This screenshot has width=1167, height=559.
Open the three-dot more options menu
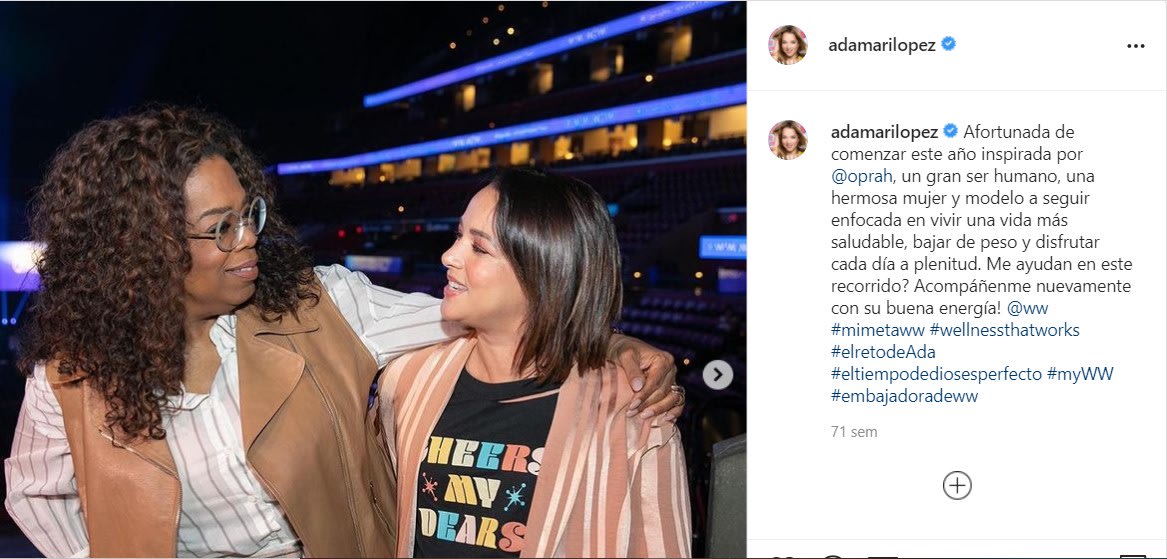[1135, 46]
